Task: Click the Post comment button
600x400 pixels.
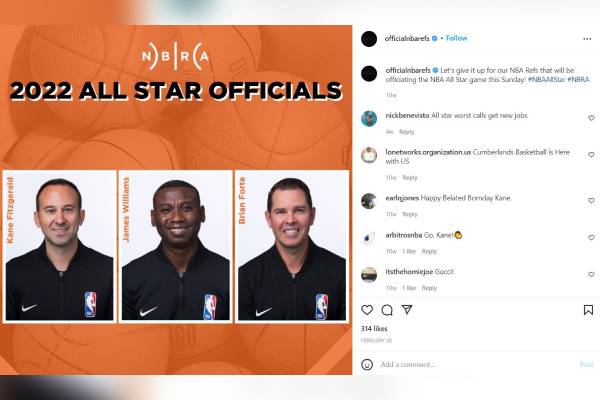Action: [x=586, y=364]
